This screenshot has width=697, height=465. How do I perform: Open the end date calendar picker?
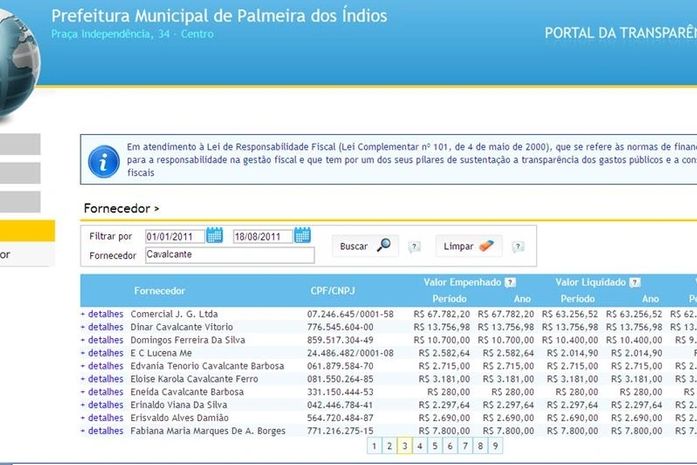click(x=303, y=235)
